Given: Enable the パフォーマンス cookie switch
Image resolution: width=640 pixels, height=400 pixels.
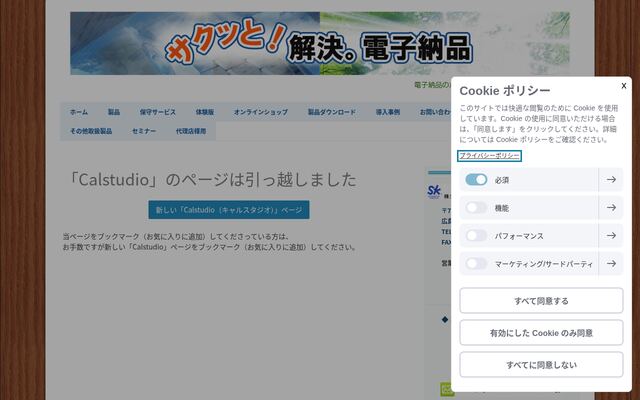Looking at the screenshot, I should pos(476,236).
